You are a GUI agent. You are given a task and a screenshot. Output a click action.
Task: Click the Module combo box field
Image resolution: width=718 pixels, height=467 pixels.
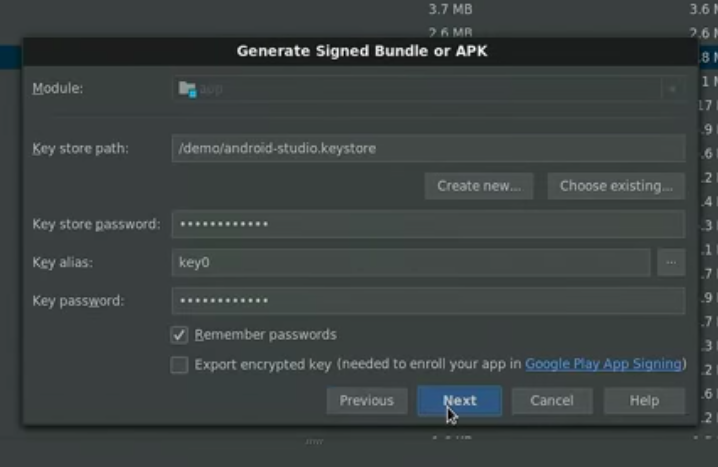[420, 89]
